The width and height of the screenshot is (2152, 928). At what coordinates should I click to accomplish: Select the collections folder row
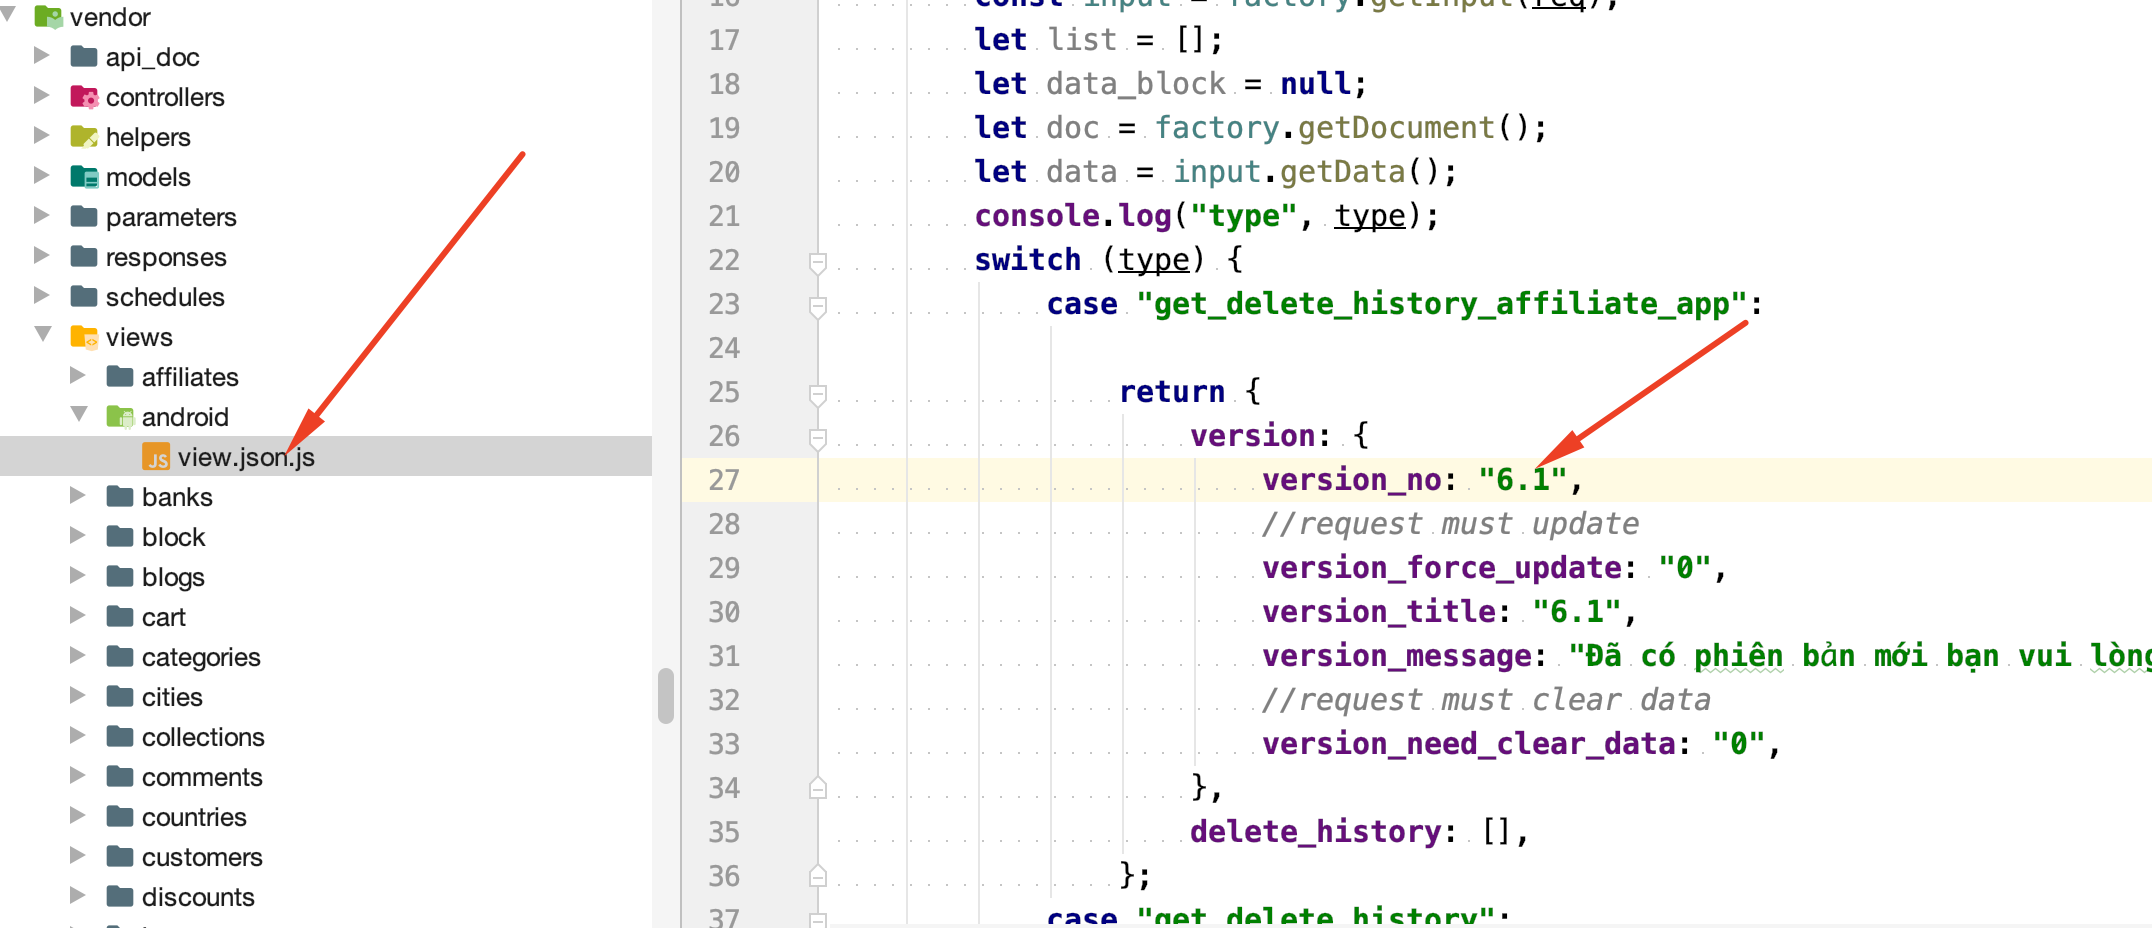[x=326, y=736]
